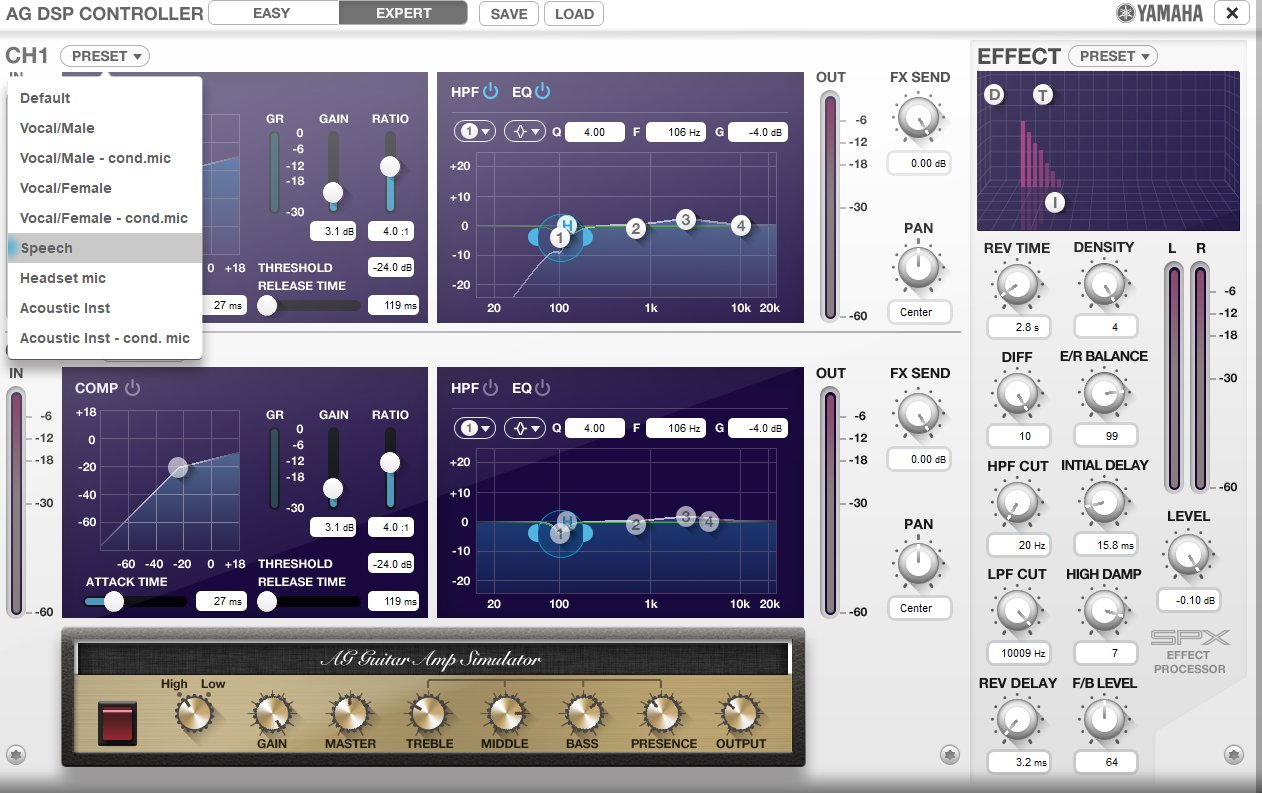
Task: Click the DENSITY knob
Action: (1103, 286)
